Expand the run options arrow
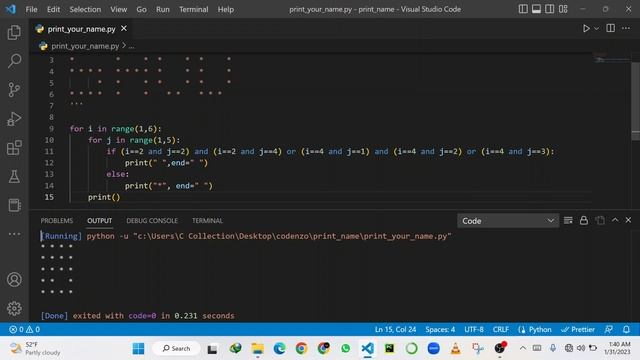640x360 pixels. tap(596, 29)
